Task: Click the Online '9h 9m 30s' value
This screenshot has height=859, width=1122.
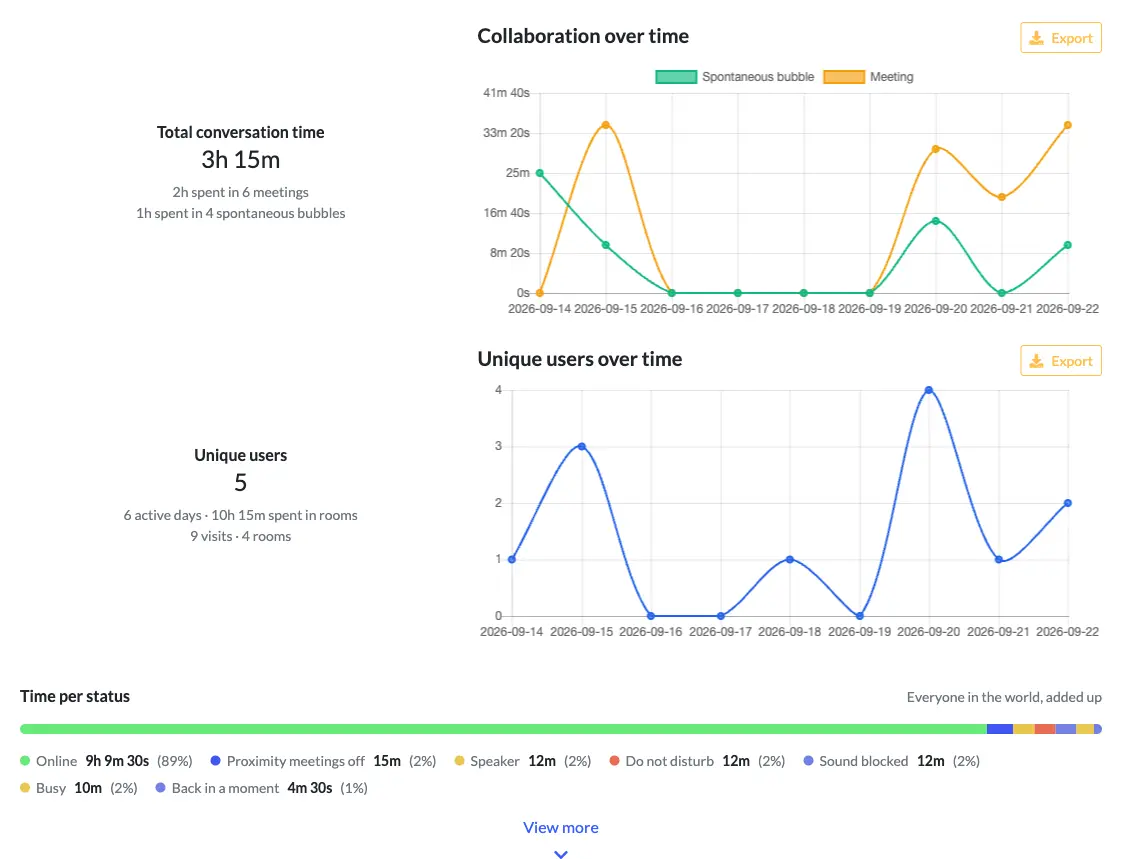Action: point(117,761)
